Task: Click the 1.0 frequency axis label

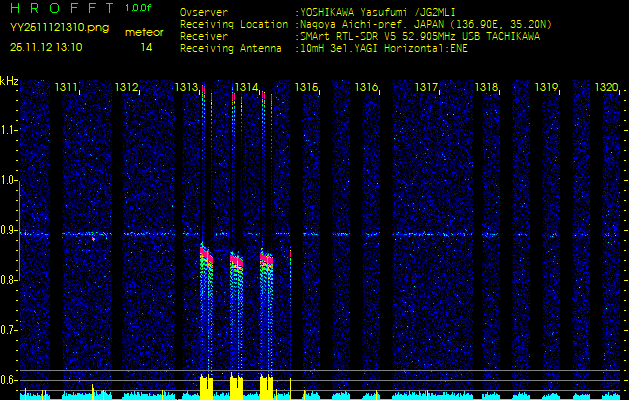Action: pyautogui.click(x=9, y=180)
